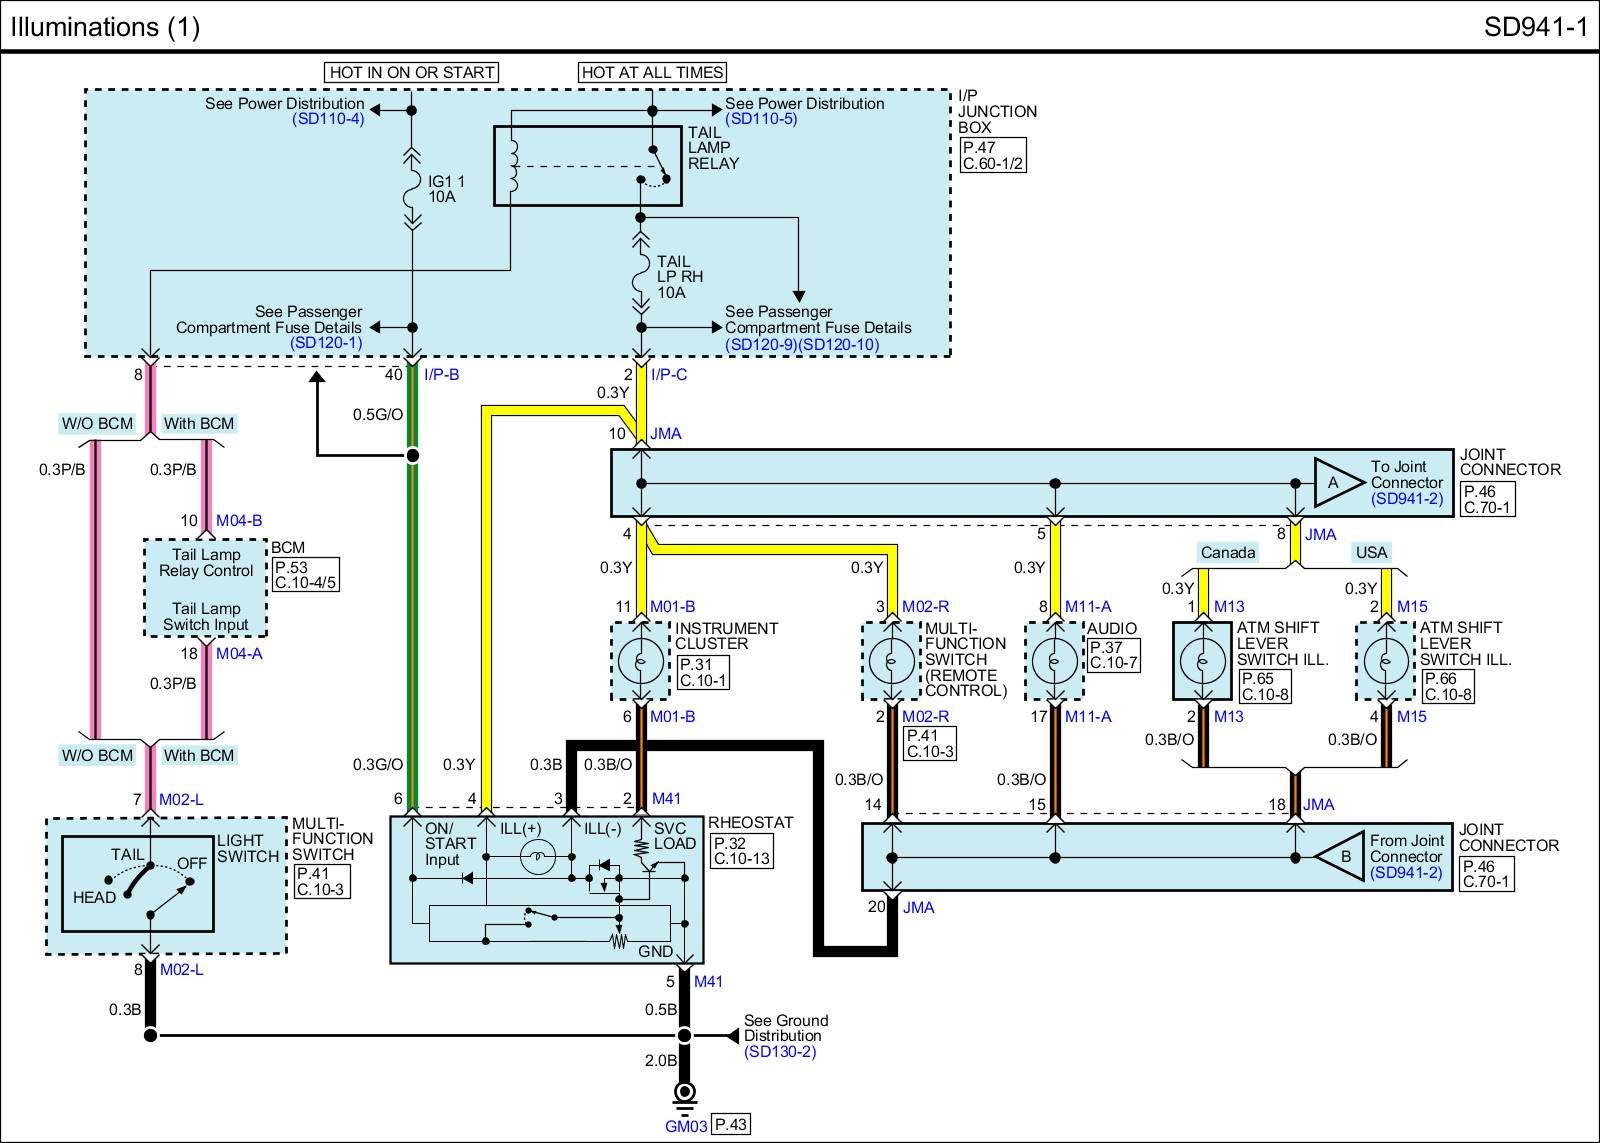Click the P.43 page reference box
This screenshot has height=1143, width=1600.
[x=730, y=1125]
